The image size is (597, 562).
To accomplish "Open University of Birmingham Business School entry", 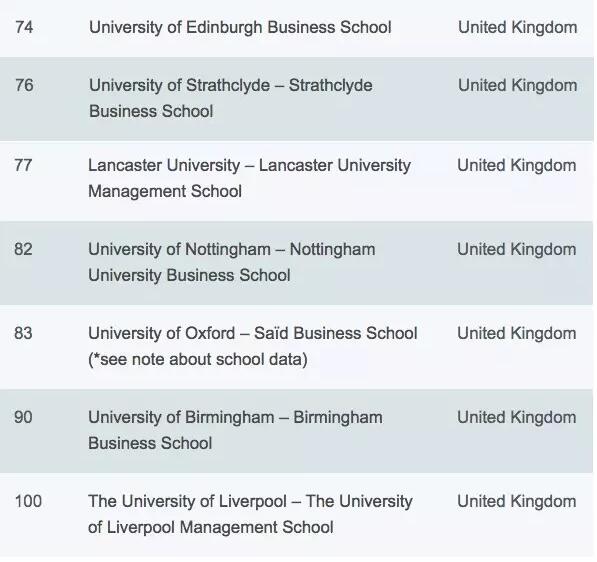I will (x=235, y=430).
